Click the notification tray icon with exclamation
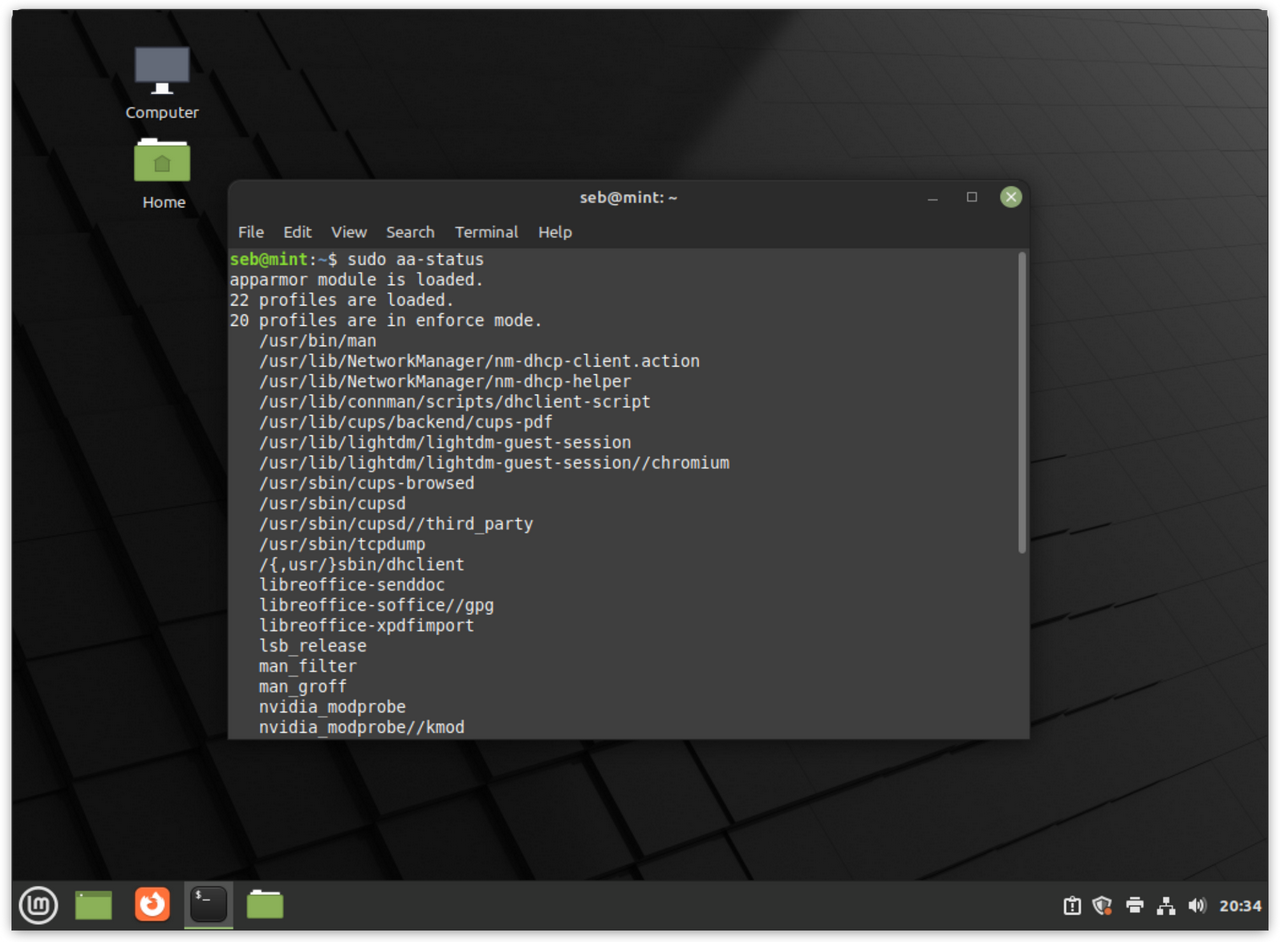 point(1072,906)
